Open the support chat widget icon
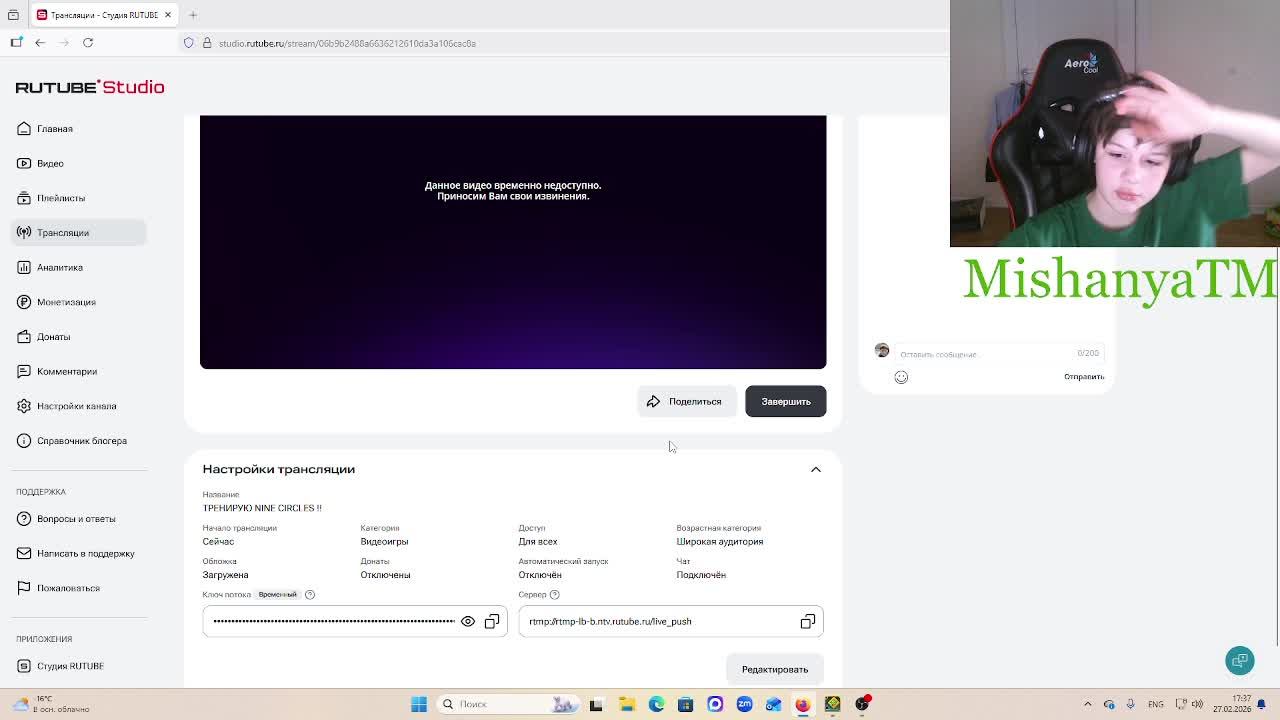 [x=1240, y=660]
